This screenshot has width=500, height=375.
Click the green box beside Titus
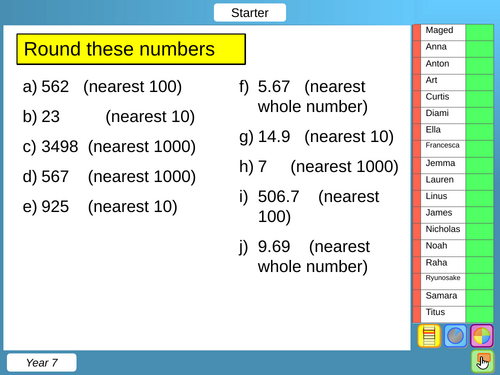coord(479,314)
